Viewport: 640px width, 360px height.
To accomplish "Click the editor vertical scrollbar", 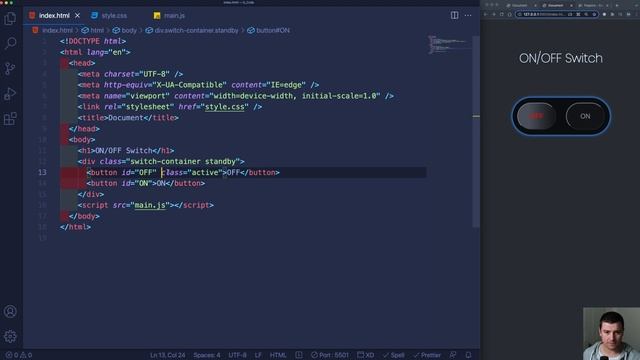I will pyautogui.click(x=476, y=131).
